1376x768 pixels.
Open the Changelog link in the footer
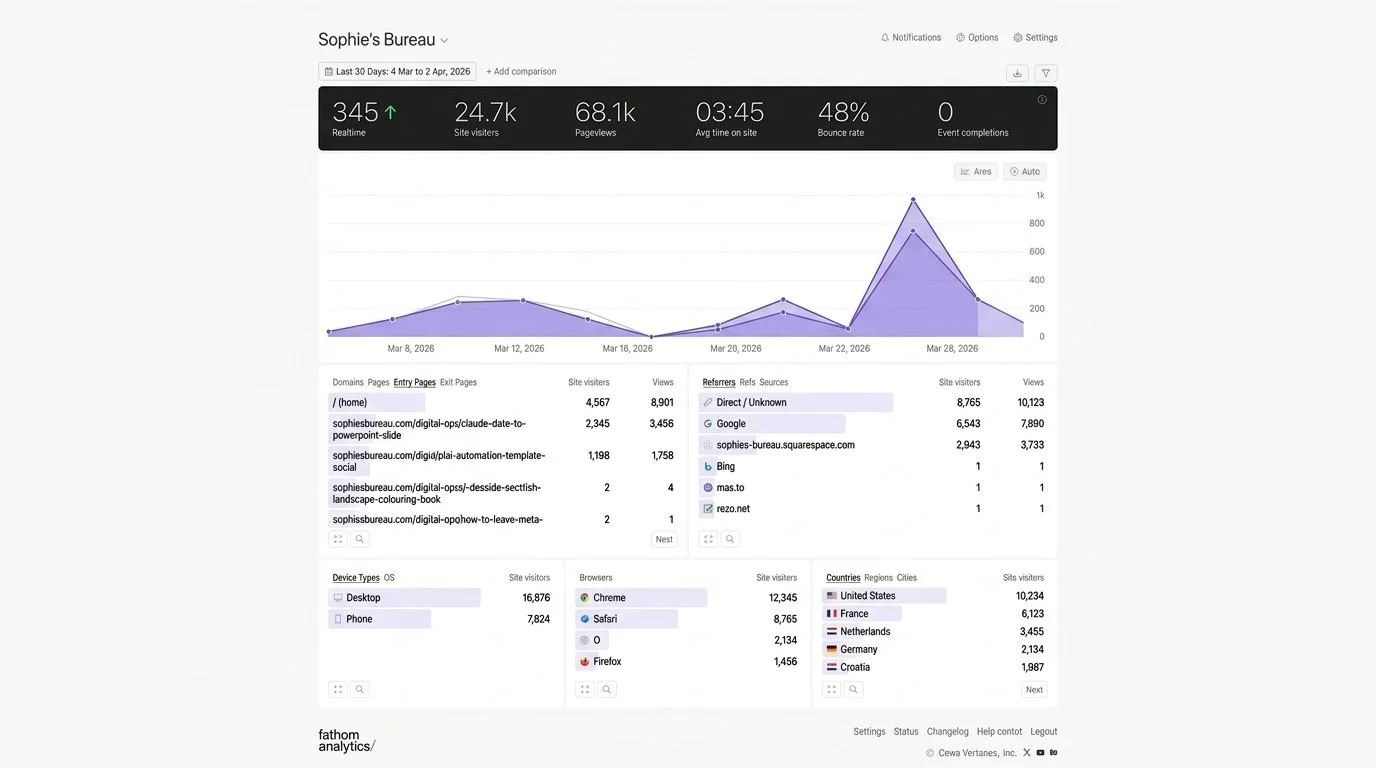pyautogui.click(x=946, y=731)
